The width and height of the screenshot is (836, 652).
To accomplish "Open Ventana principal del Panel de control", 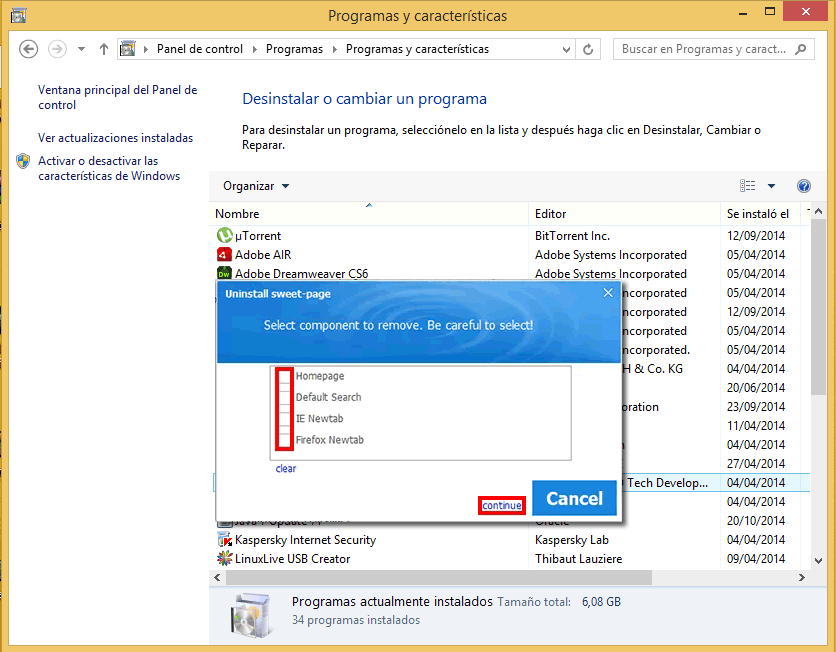I will [x=117, y=98].
